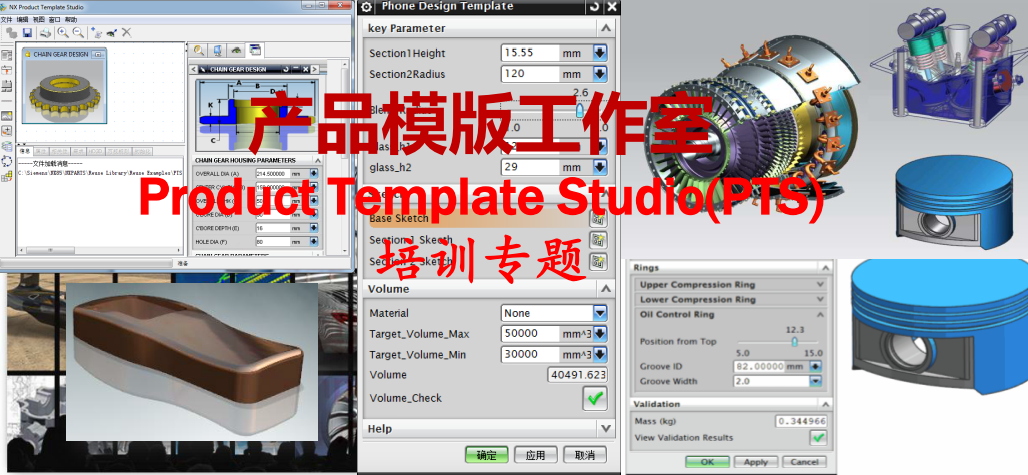The height and width of the screenshot is (475, 1028).
Task: Click the sketch icon for Base Sketch
Action: click(x=598, y=219)
